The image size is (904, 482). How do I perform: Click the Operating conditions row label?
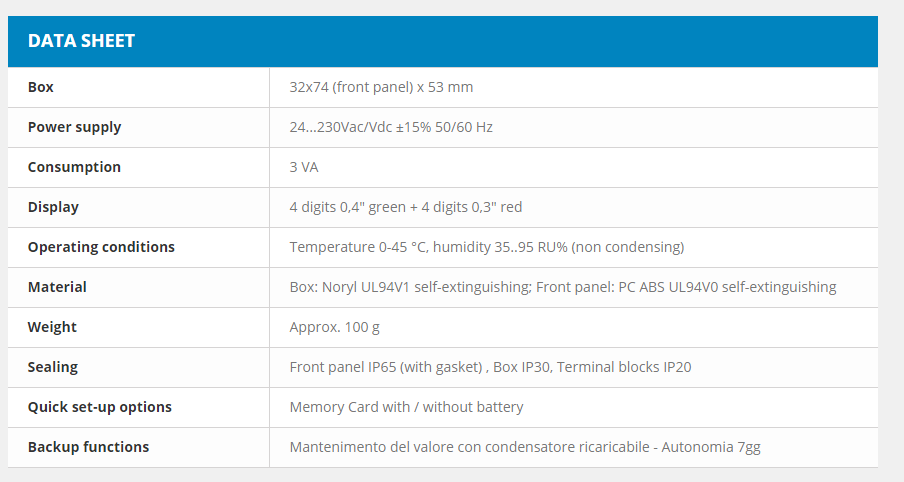tap(101, 247)
